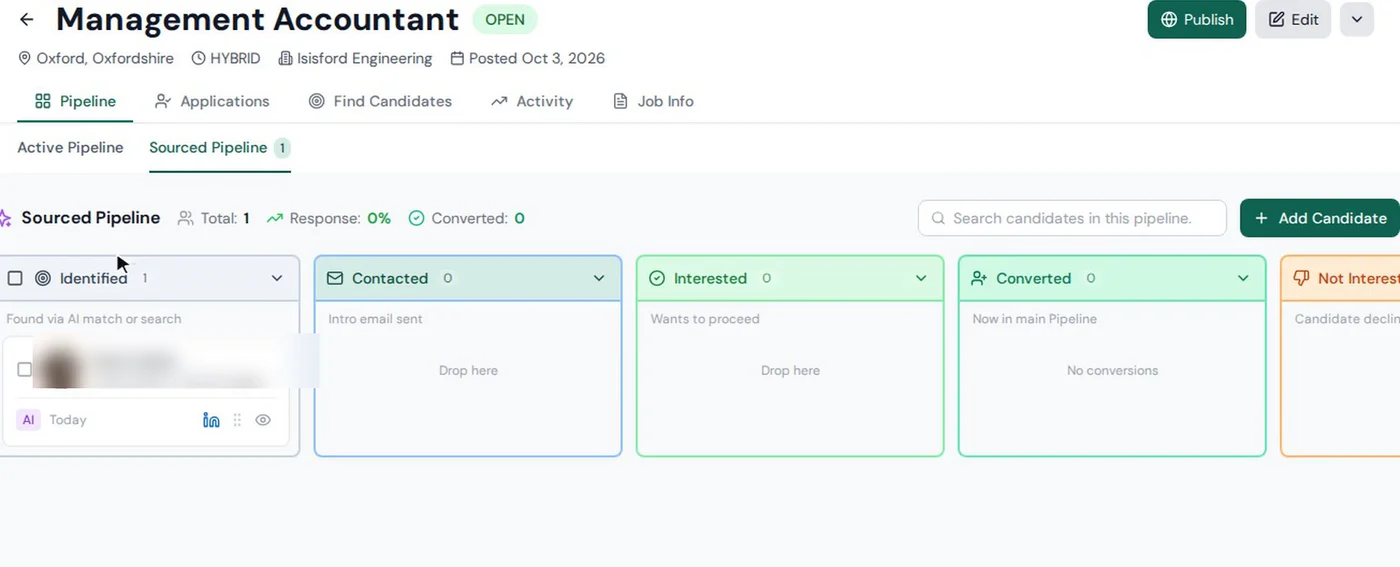
Task: Expand the Identified column chevron
Action: (277, 278)
